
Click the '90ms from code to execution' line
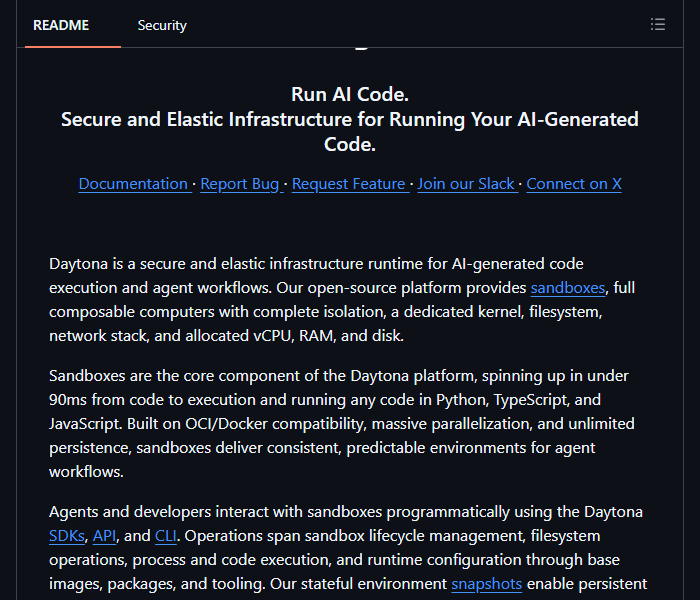325,400
